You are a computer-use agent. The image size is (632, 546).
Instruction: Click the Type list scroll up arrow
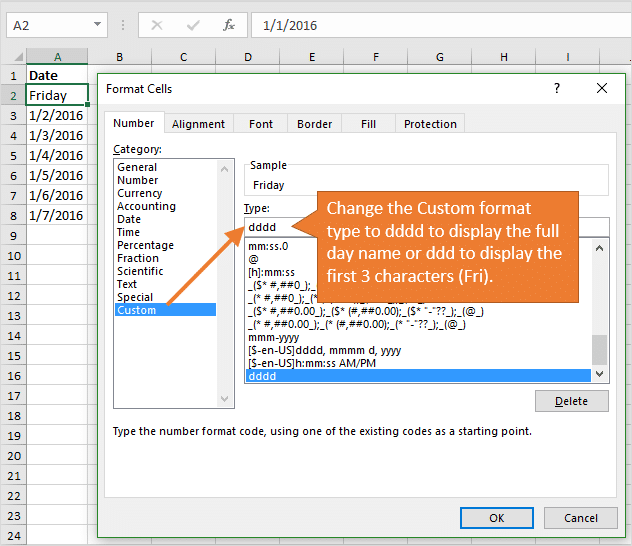pyautogui.click(x=599, y=248)
